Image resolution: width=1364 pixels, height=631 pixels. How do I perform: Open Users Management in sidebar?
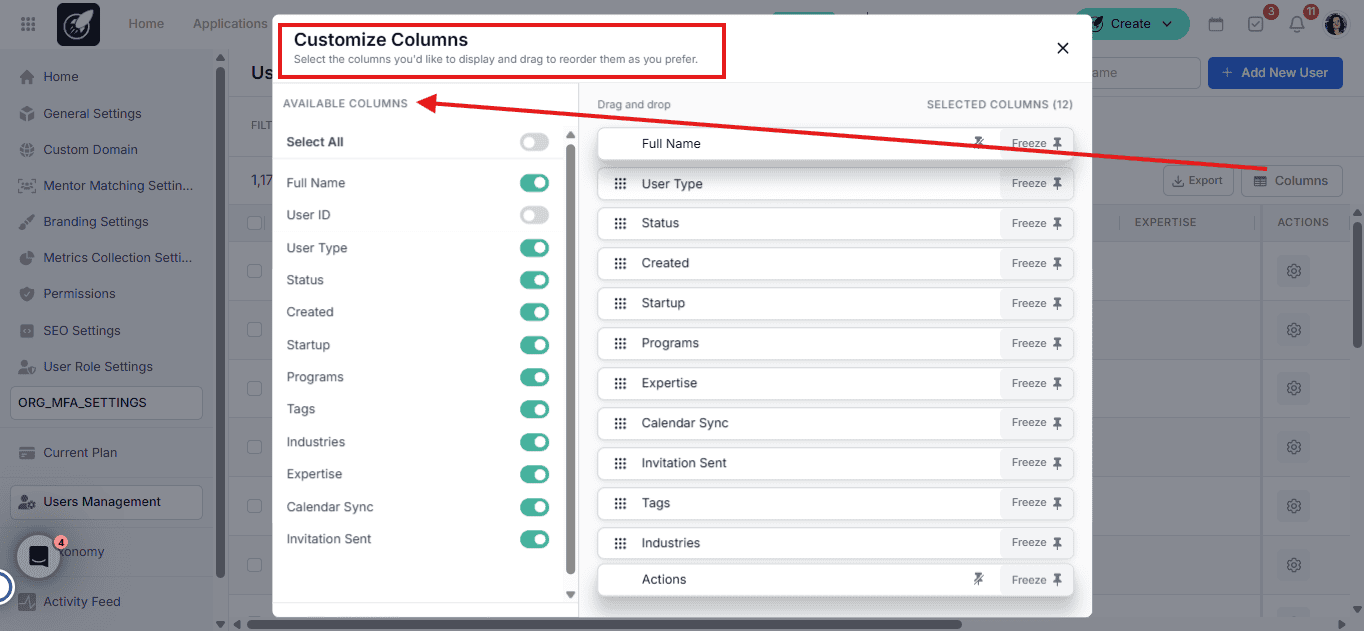pos(106,502)
